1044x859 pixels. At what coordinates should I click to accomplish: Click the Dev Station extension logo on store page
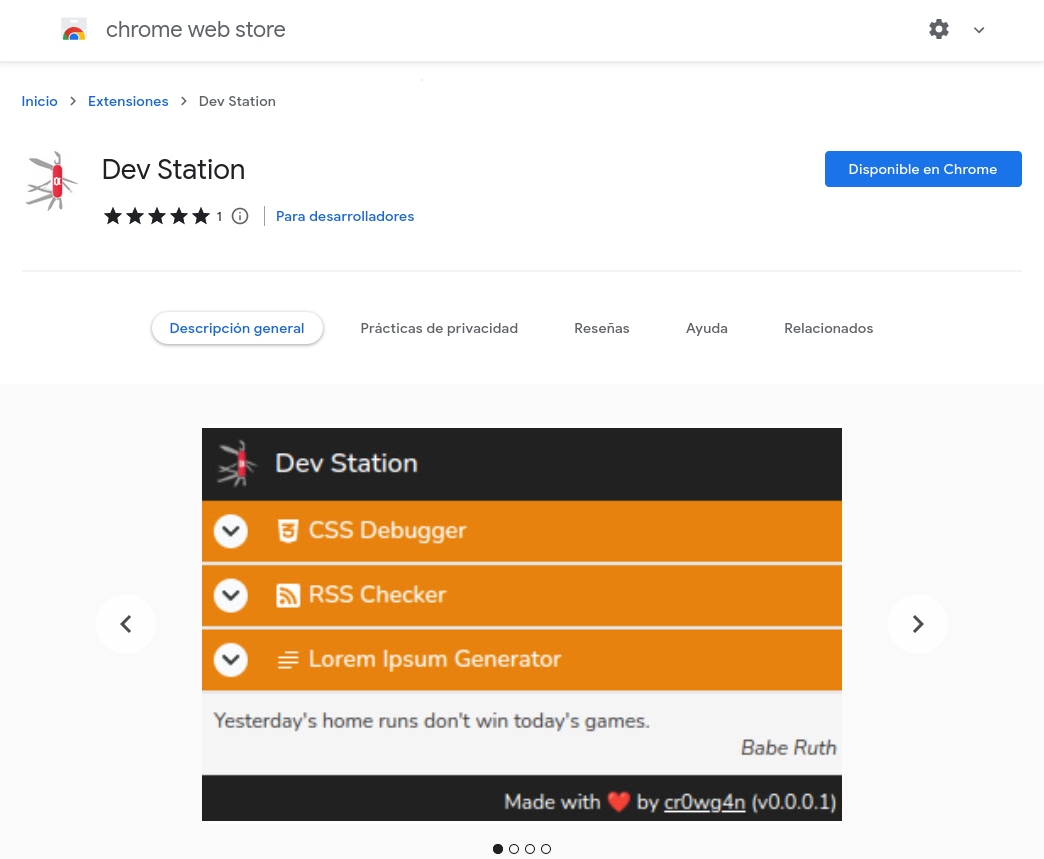pos(51,181)
